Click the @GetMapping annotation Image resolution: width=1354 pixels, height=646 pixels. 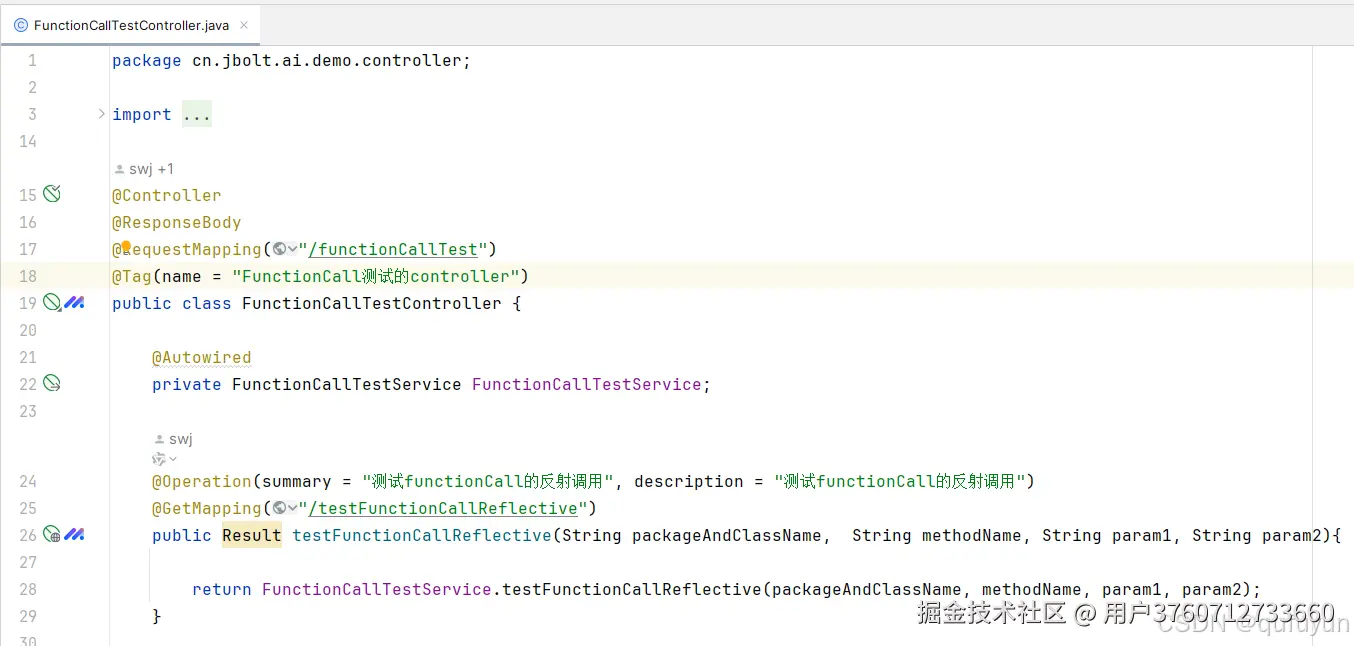click(207, 508)
